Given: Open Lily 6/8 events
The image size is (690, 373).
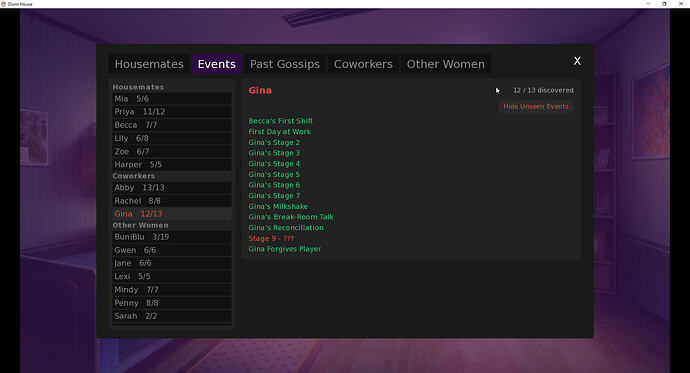Looking at the screenshot, I should [172, 138].
